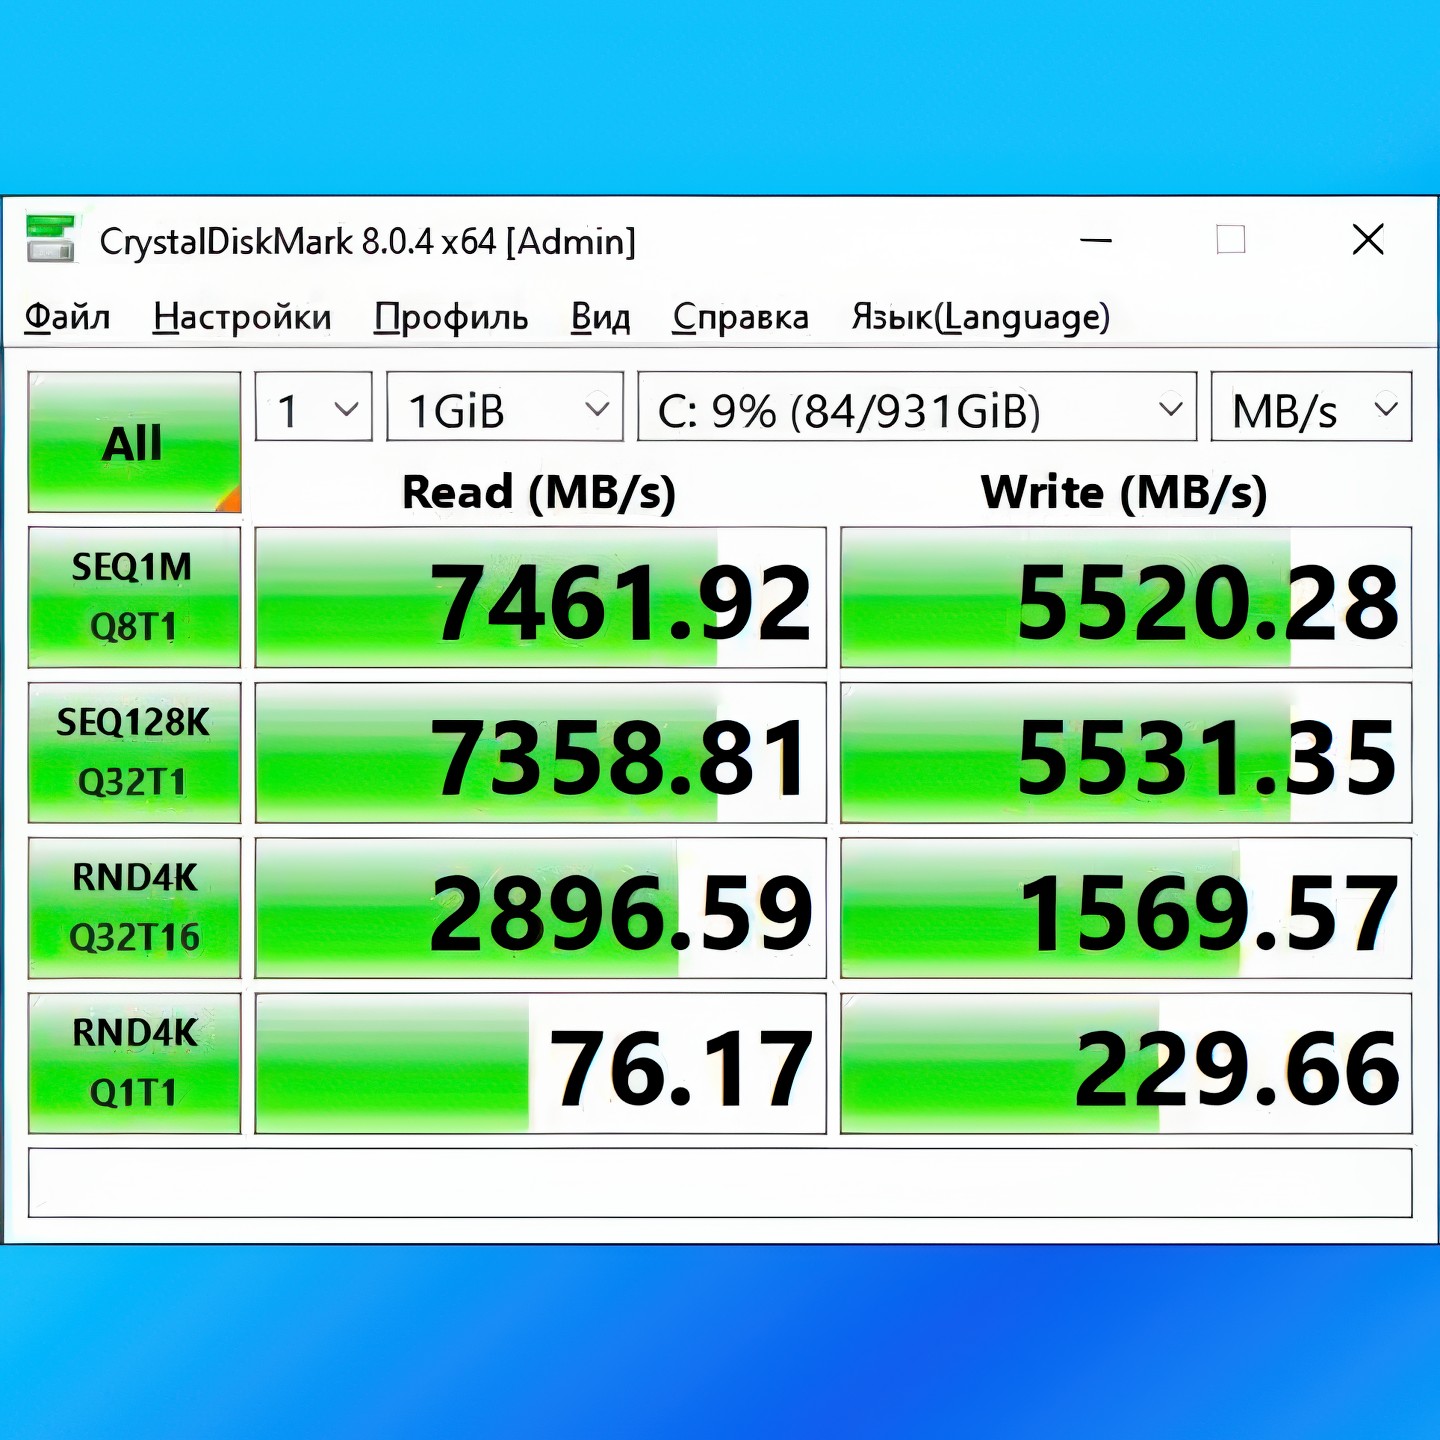The height and width of the screenshot is (1440, 1440).
Task: Run the RND4K Q32T16 test
Action: (x=134, y=908)
